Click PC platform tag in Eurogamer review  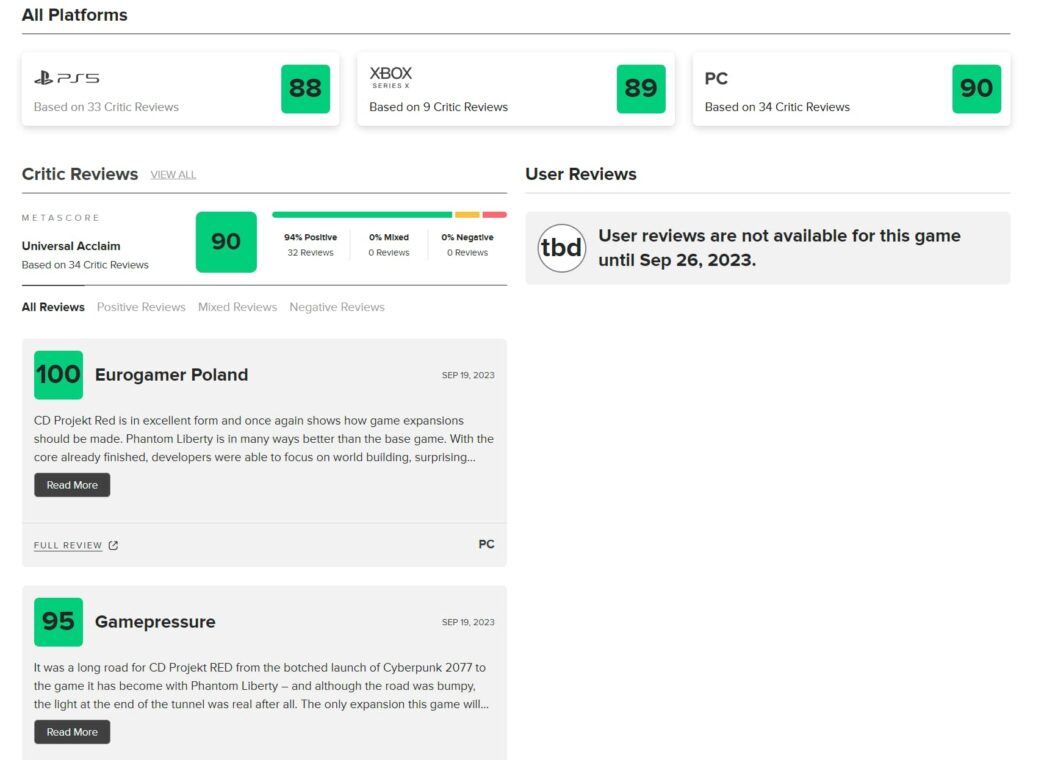coord(487,545)
